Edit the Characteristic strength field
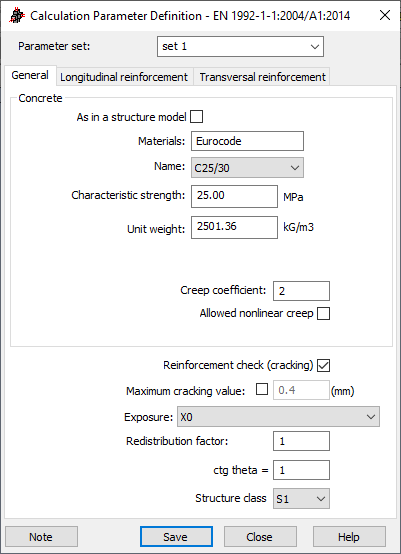 pyautogui.click(x=234, y=196)
